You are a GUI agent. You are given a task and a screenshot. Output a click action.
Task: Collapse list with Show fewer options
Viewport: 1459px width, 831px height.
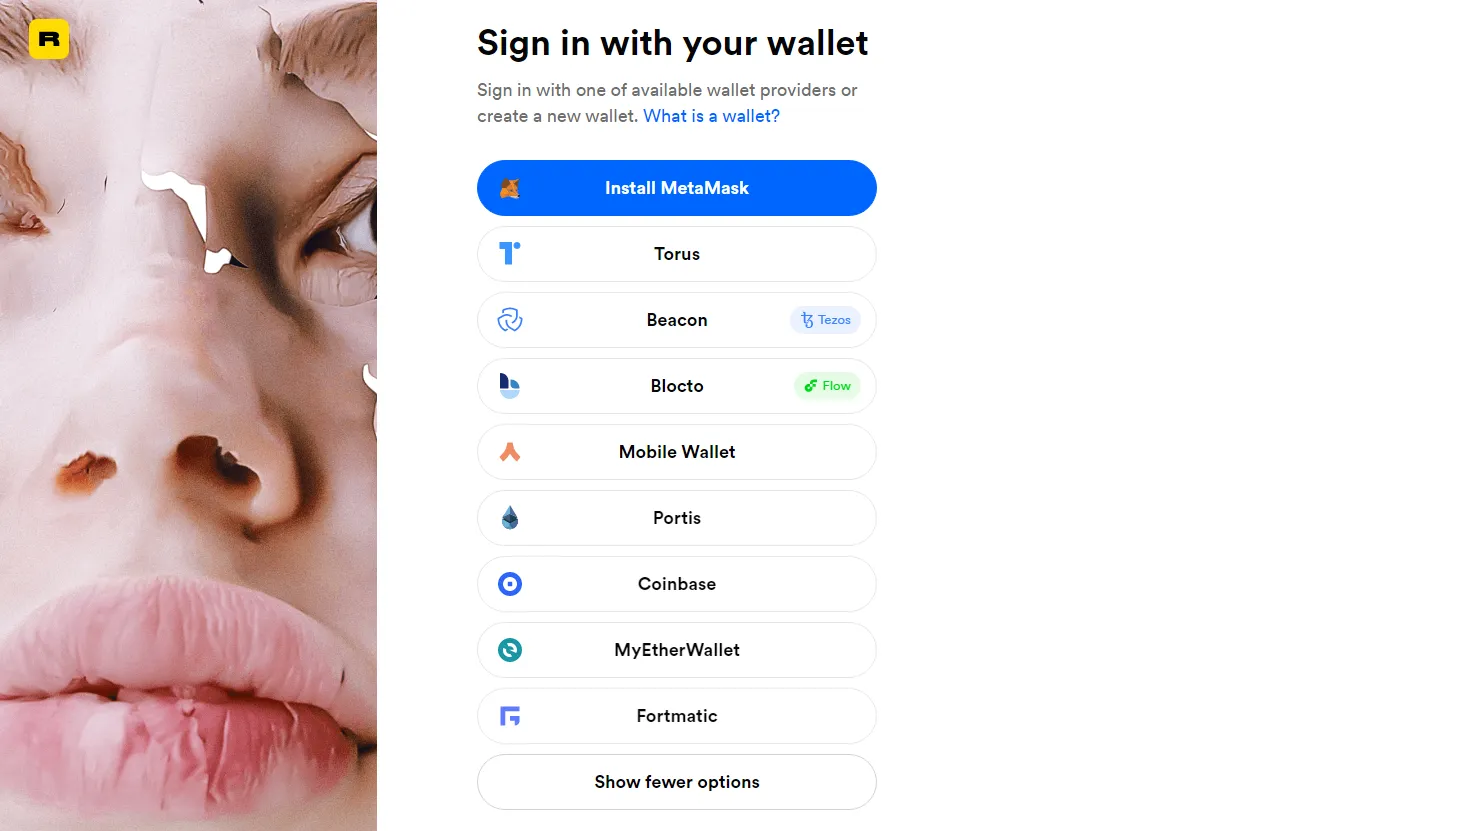coord(677,782)
